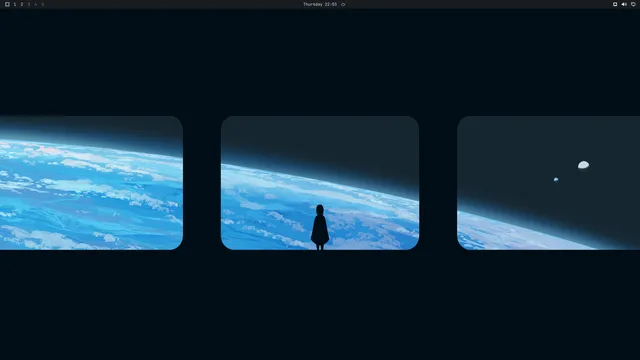Open the launcher icon left of workspace 1
Viewport: 640px width, 360px height.
click(7, 4)
